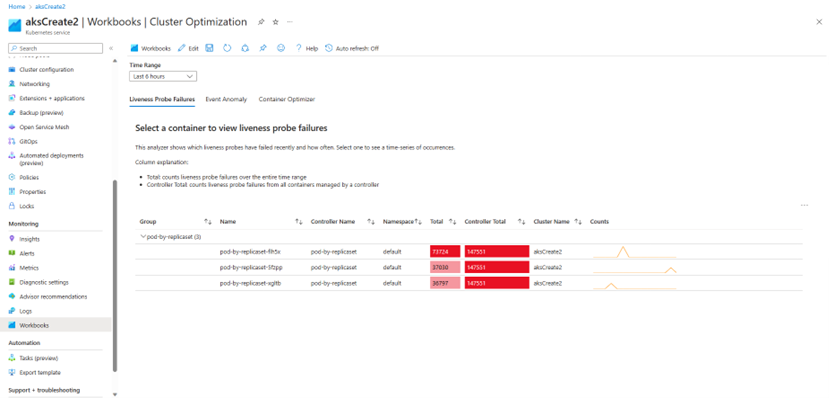Image resolution: width=829 pixels, height=398 pixels.
Task: Open the Last 6 hours time range dropdown
Action: click(x=163, y=77)
